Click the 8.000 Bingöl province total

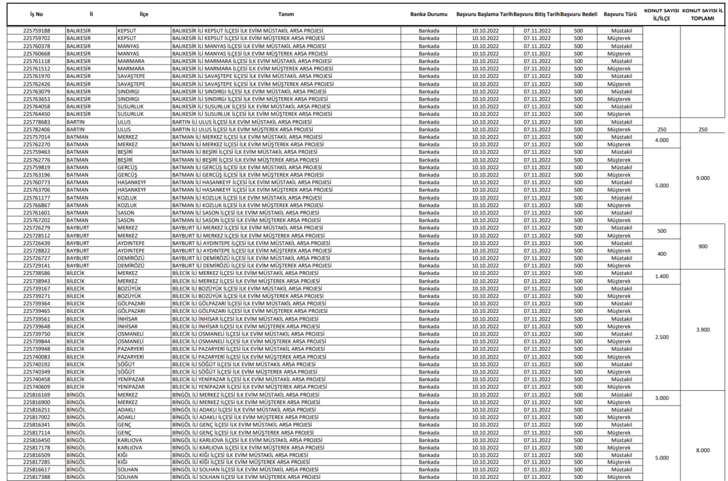click(x=703, y=450)
